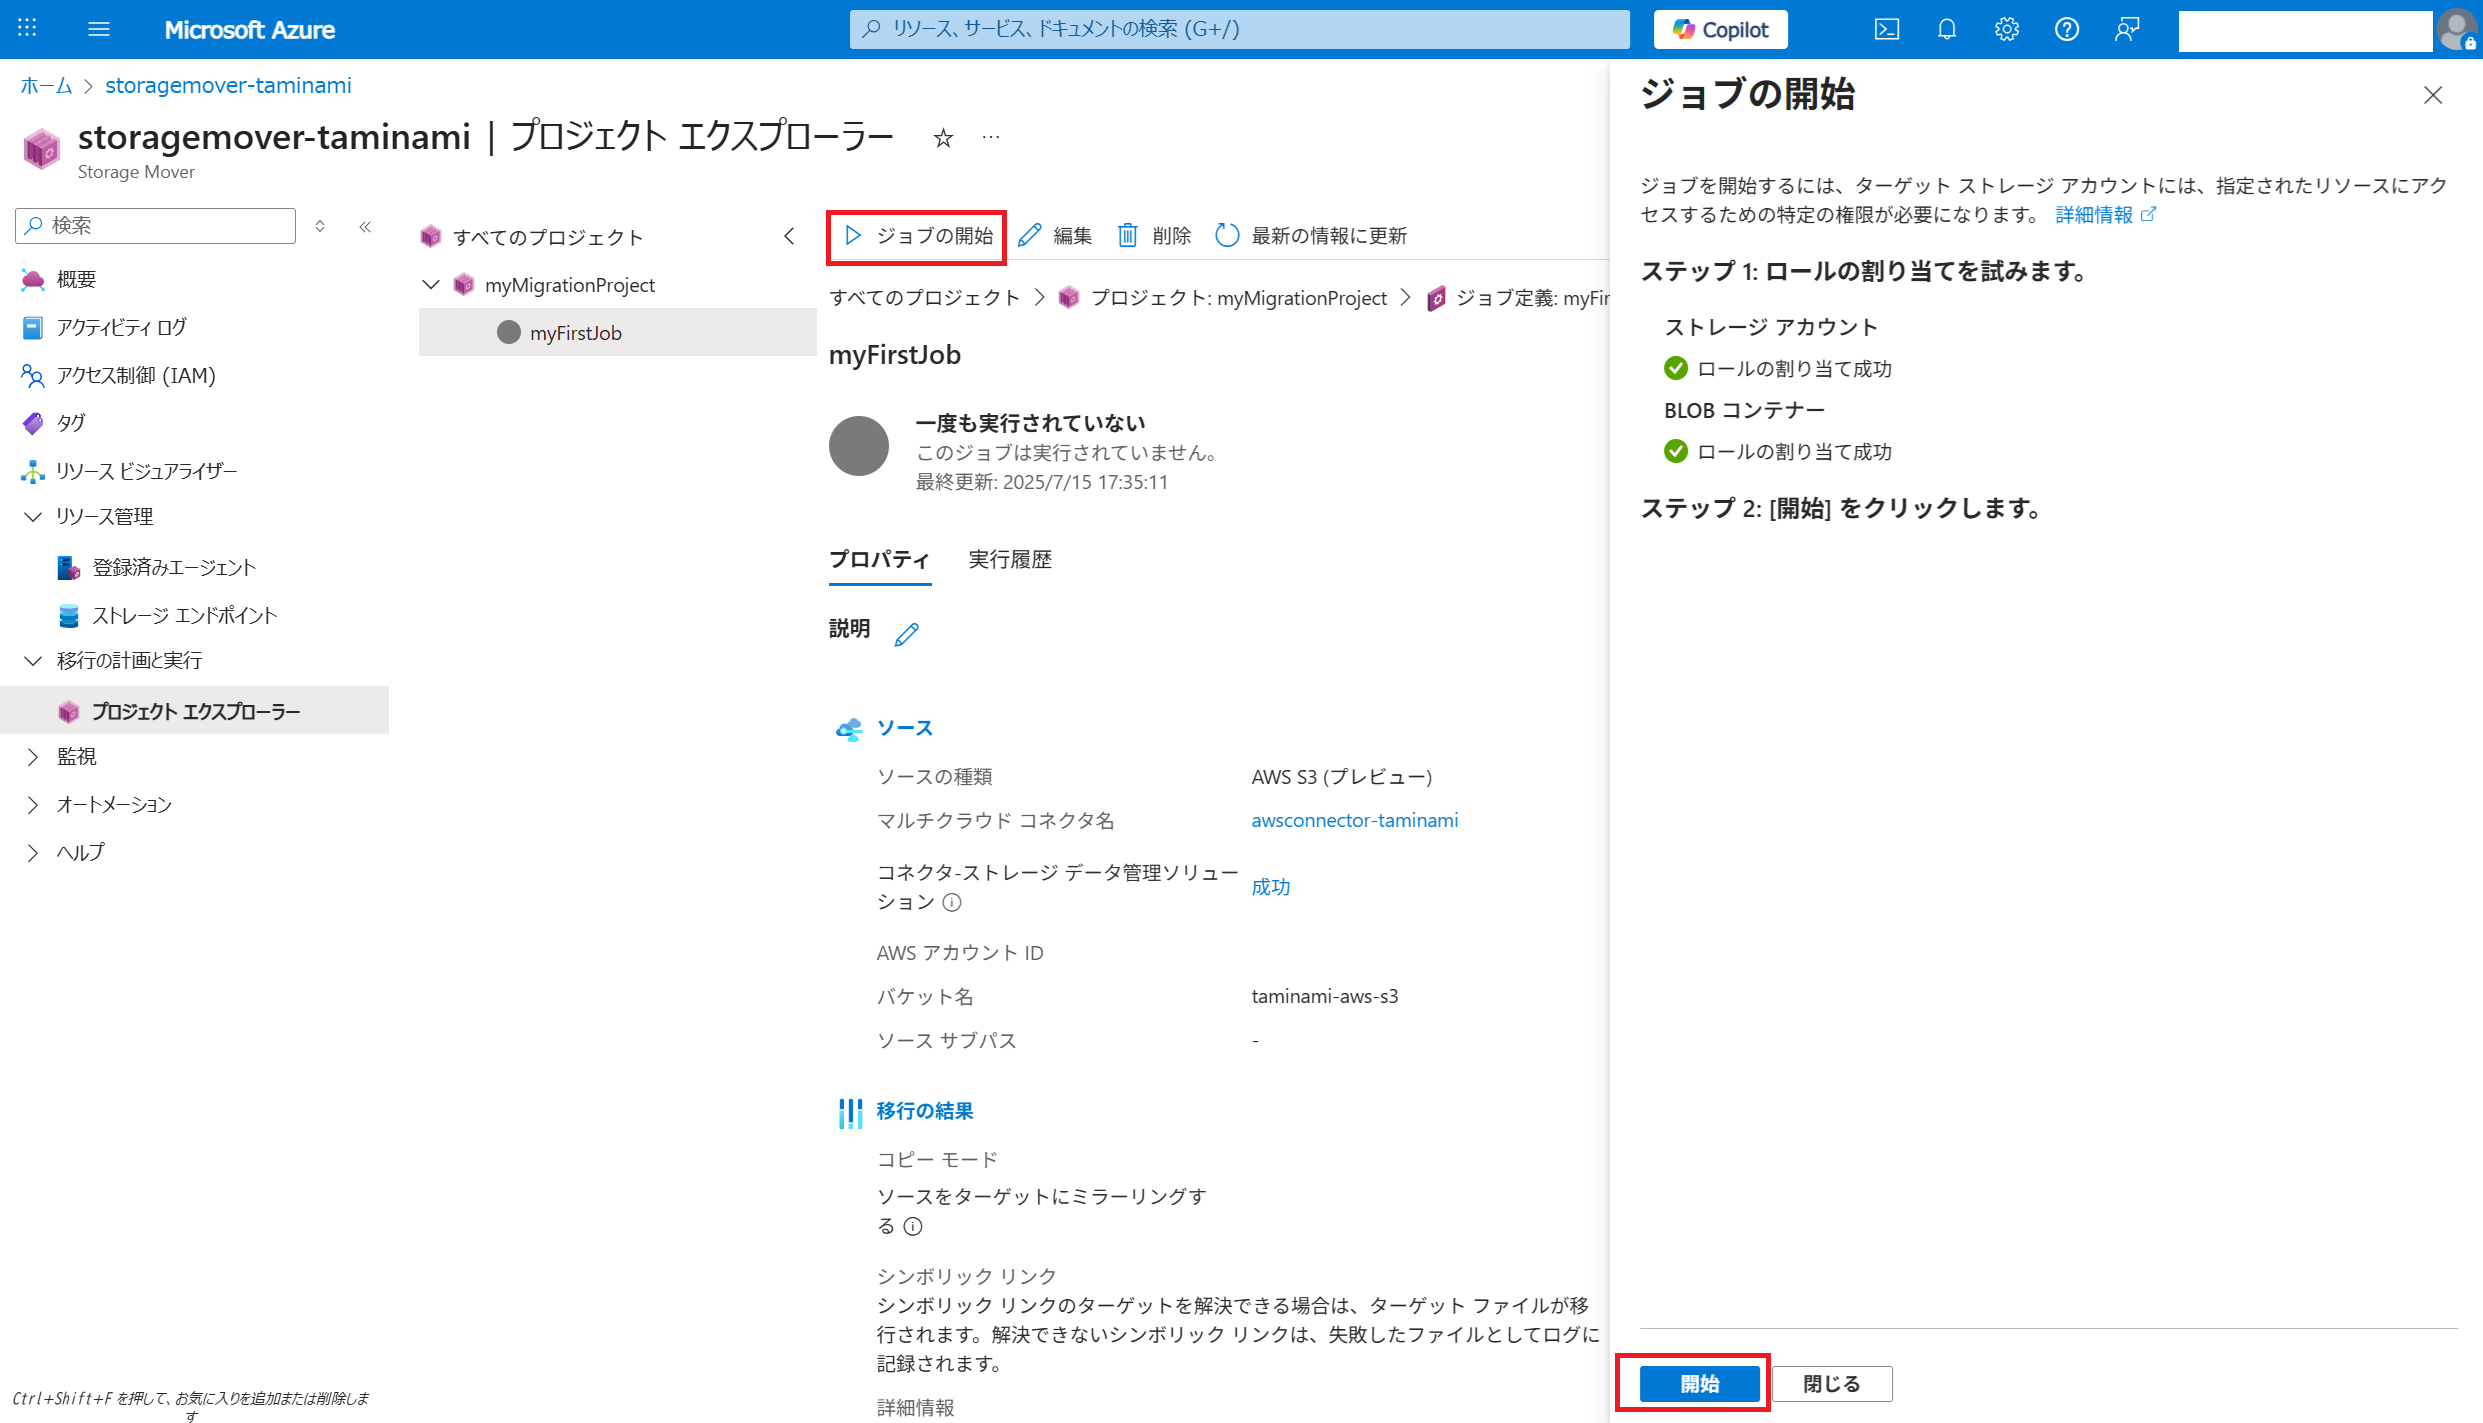Switch to the 実行履歴 tab
The height and width of the screenshot is (1423, 2483).
[x=1010, y=560]
